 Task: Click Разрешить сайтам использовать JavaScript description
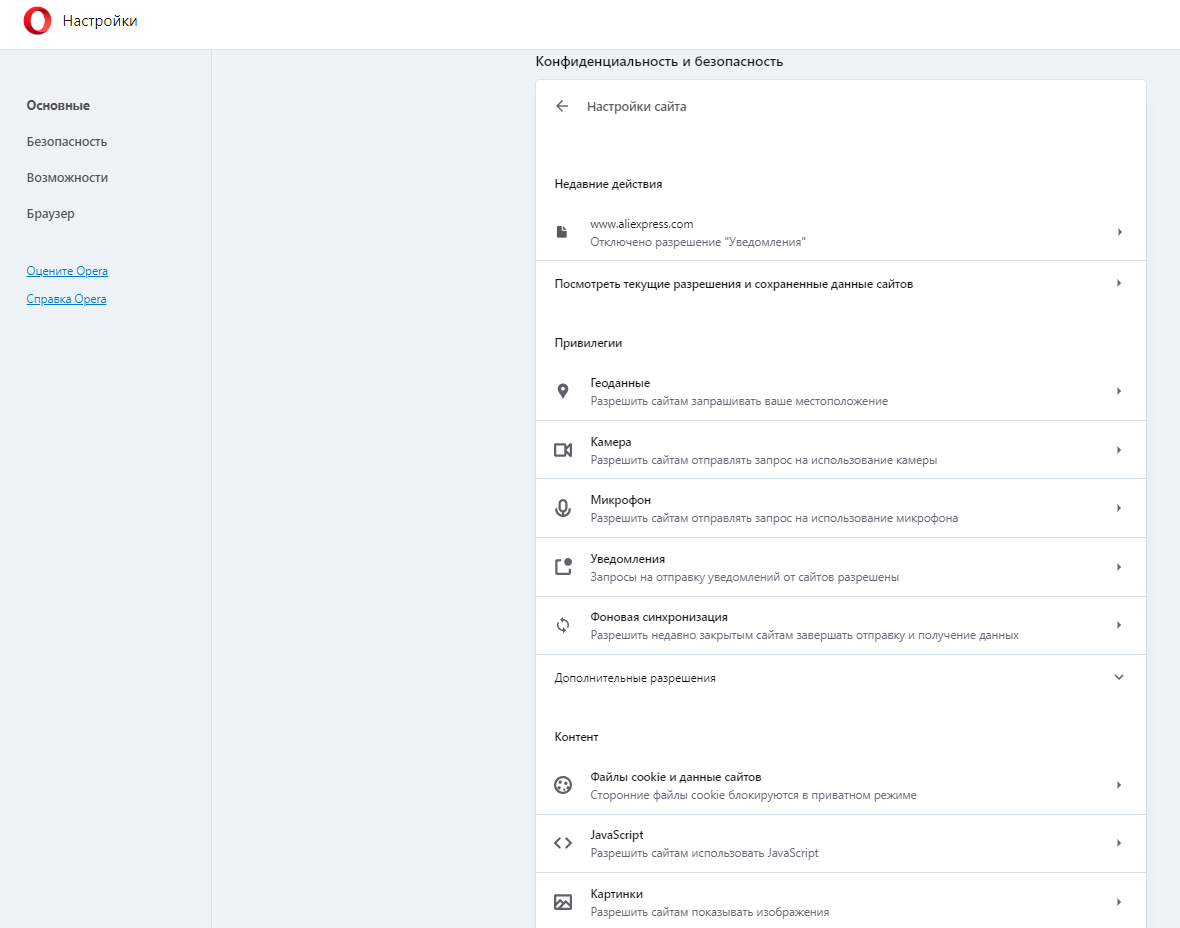pyautogui.click(x=704, y=853)
